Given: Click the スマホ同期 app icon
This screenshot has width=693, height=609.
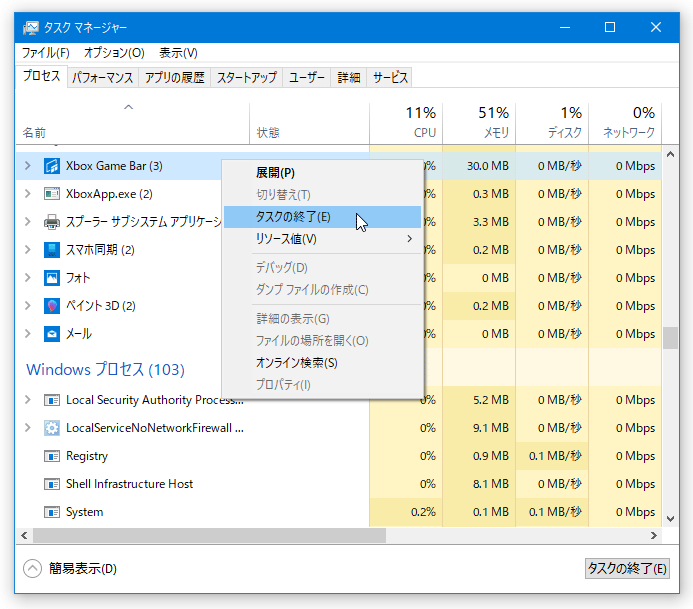Looking at the screenshot, I should tap(52, 250).
